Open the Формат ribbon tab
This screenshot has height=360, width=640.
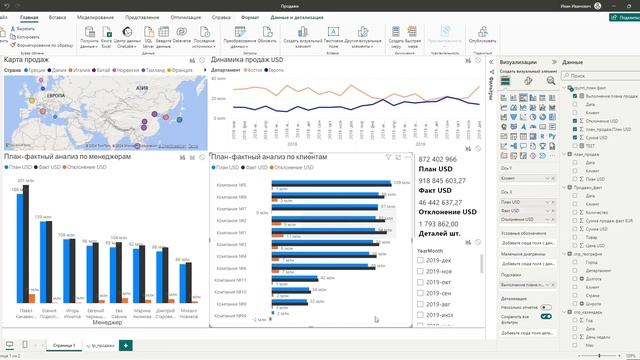[x=250, y=18]
